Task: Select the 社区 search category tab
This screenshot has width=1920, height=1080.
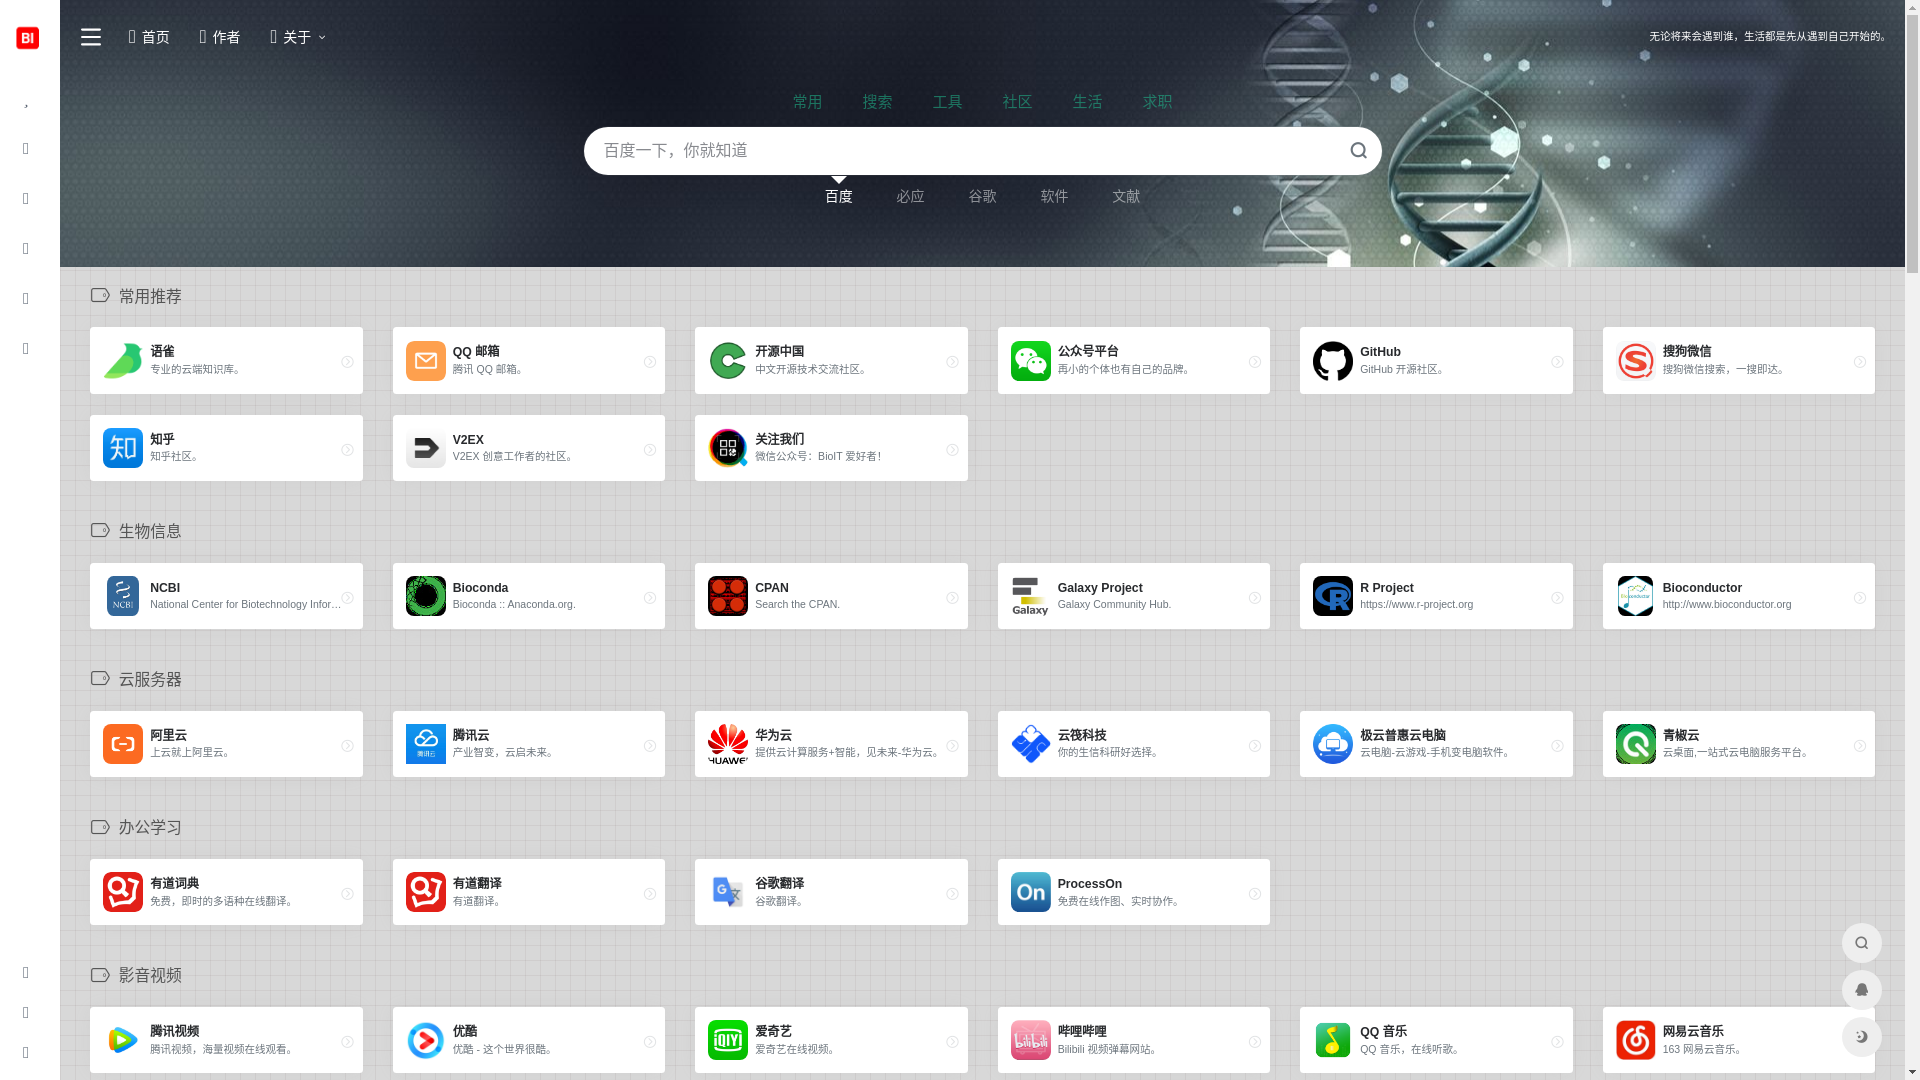Action: 1018,102
